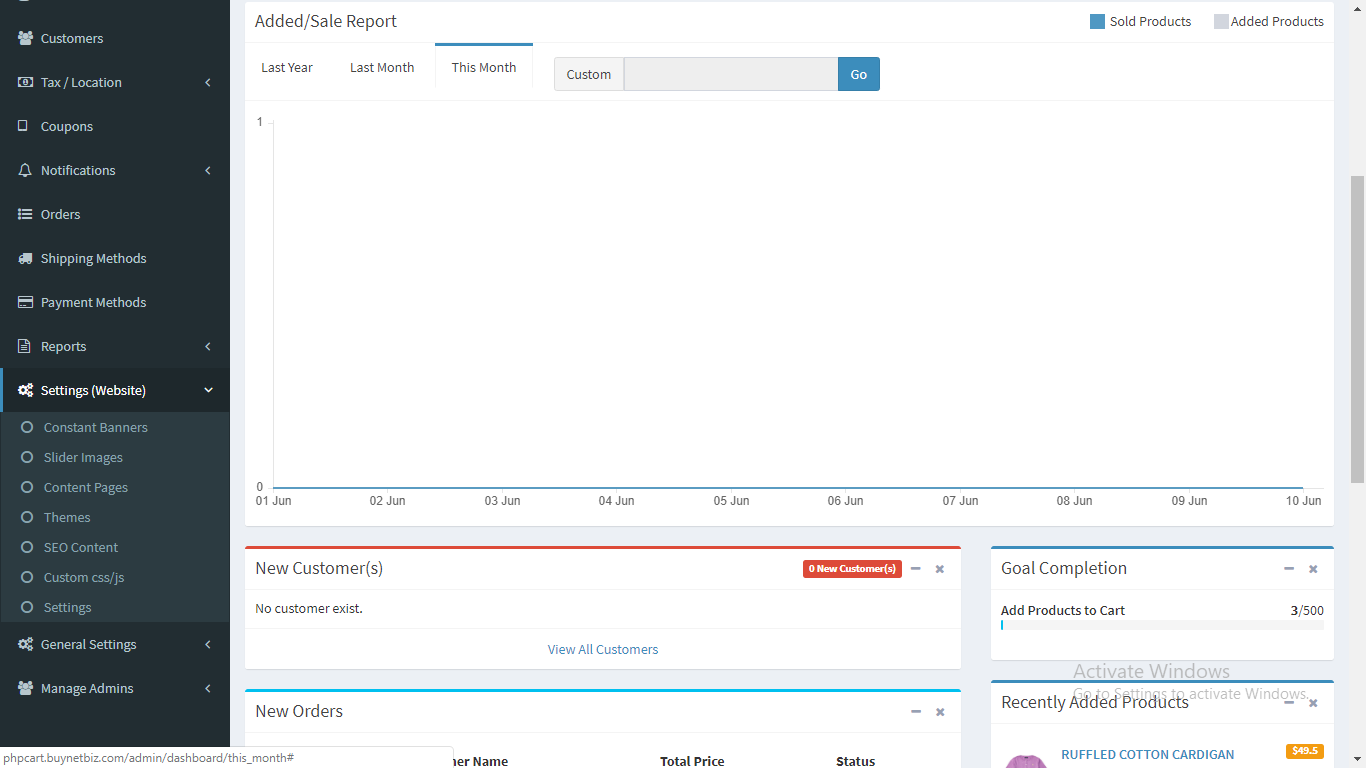Image resolution: width=1366 pixels, height=768 pixels.
Task: Click the Orders list icon
Action: (25, 214)
